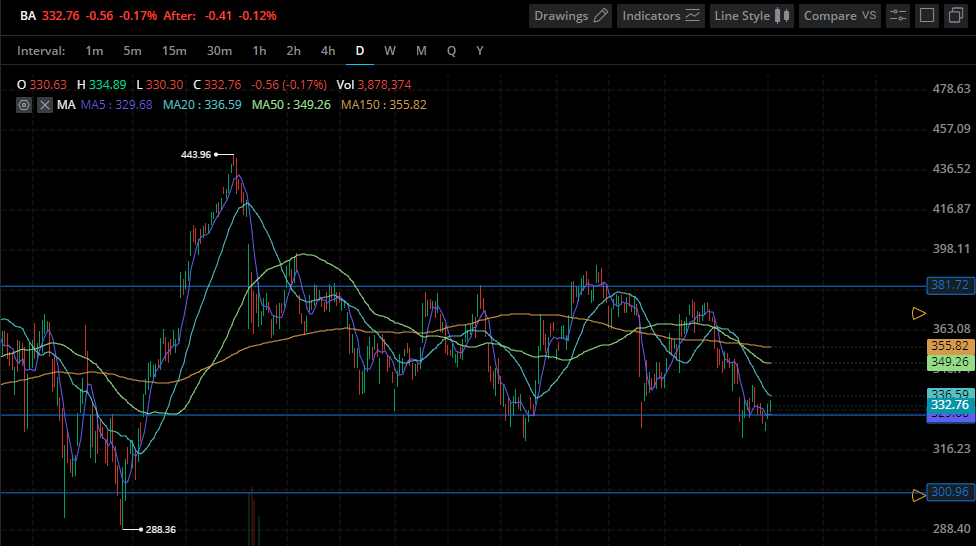This screenshot has height=546, width=976.
Task: Click the After hours -0.41 change
Action: [x=220, y=16]
